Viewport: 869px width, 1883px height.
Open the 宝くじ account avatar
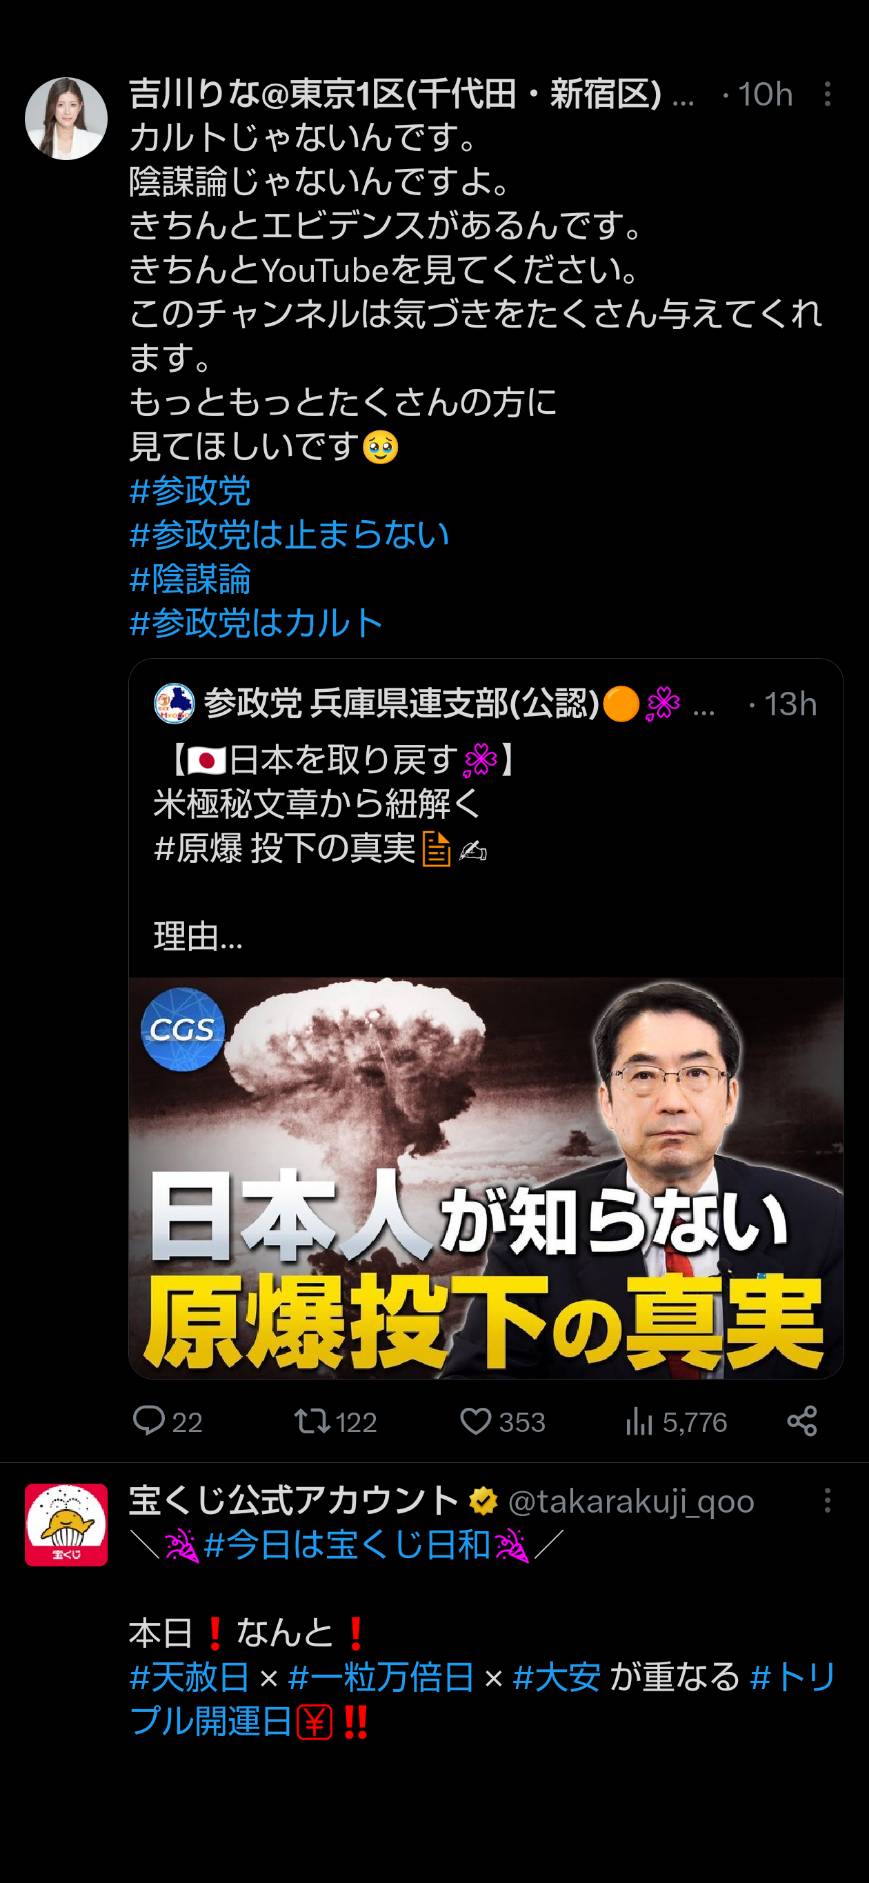point(66,1524)
